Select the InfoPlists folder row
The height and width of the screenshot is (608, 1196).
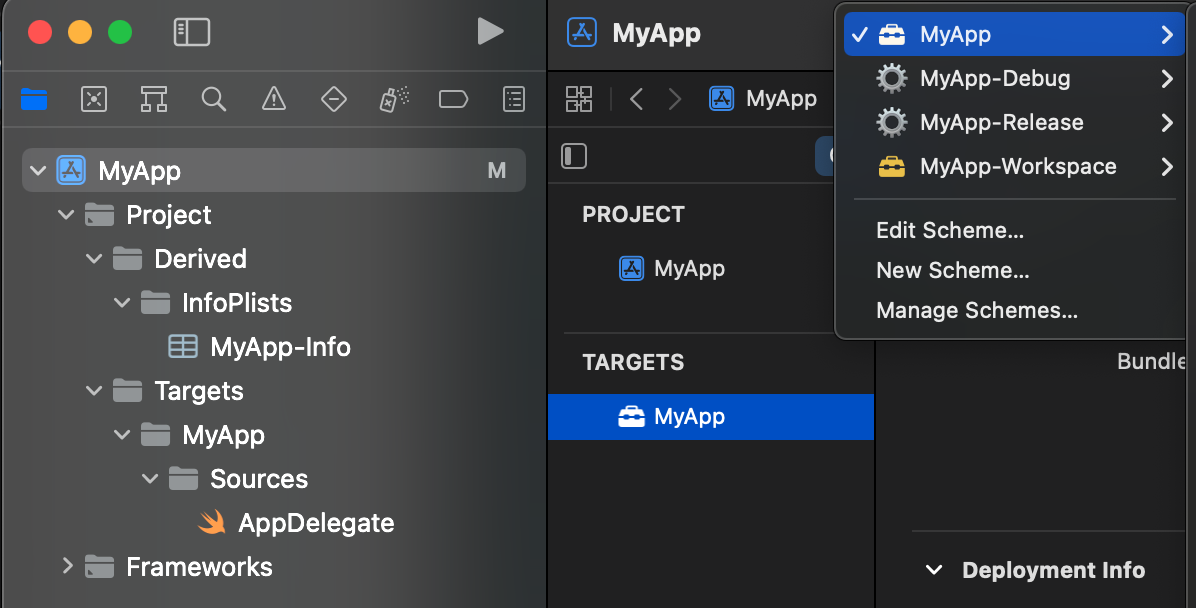click(274, 303)
